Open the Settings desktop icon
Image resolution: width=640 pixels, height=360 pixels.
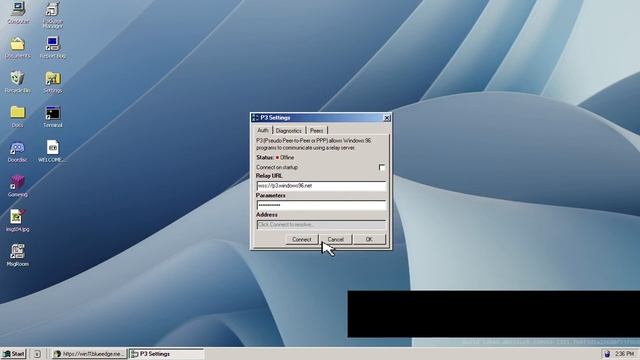pos(53,82)
